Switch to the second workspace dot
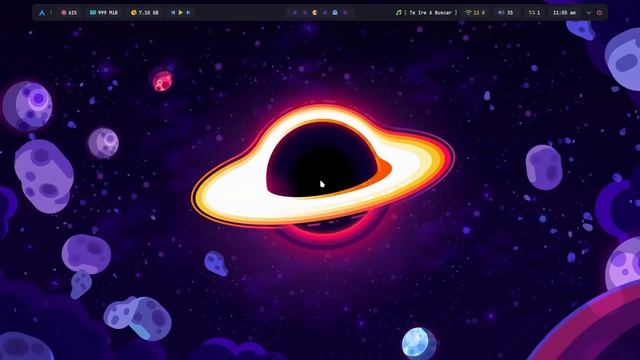 tap(305, 13)
